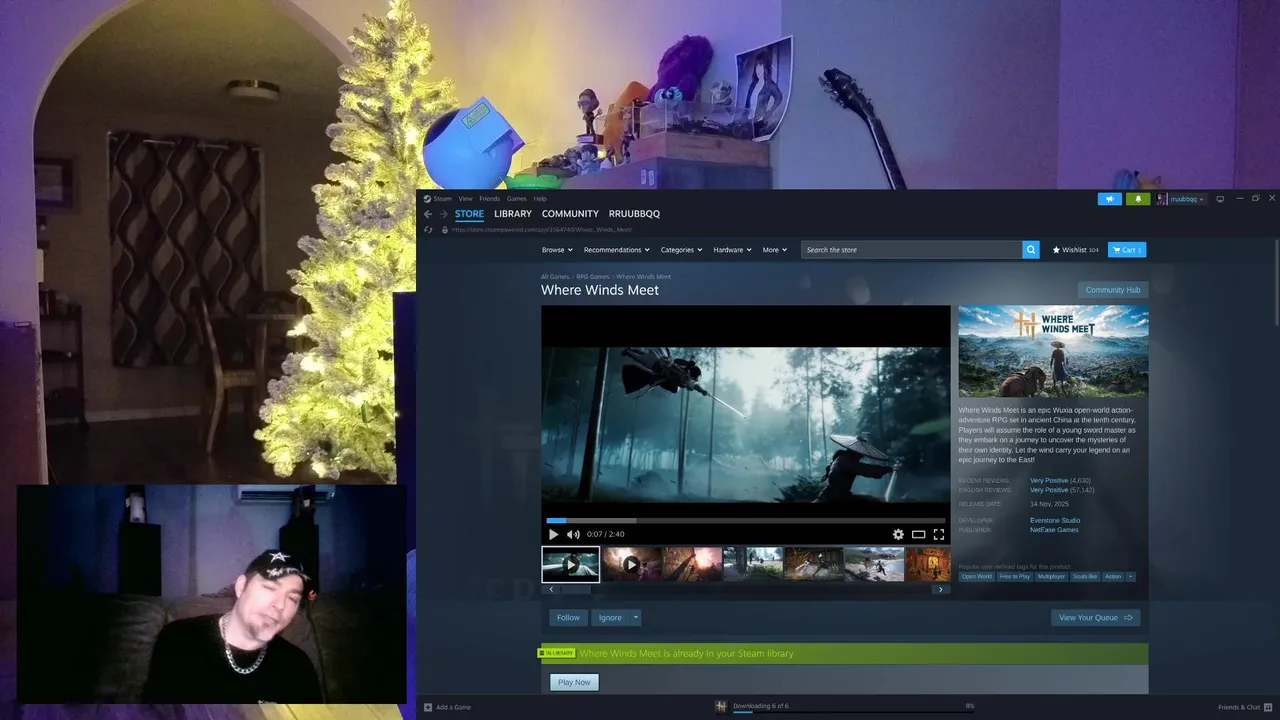The image size is (1280, 720).
Task: Open Everstone Studio developer link
Action: (x=1055, y=520)
